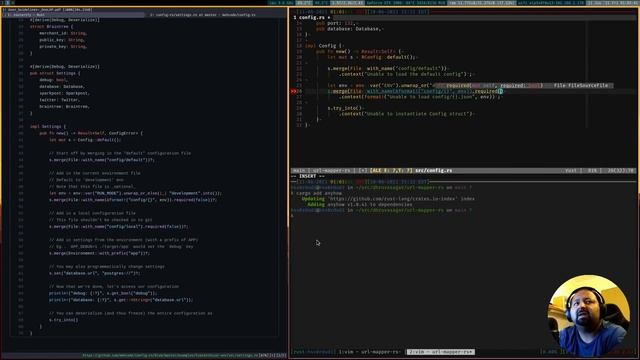Click 'pub fn new() -> Result<Self, ConfigError>' line

[x=91, y=133]
